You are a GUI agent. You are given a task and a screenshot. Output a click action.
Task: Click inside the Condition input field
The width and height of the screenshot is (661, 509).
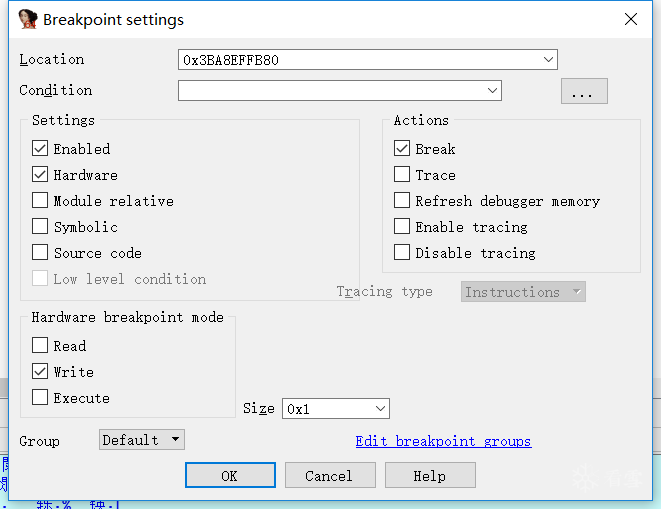tap(330, 91)
